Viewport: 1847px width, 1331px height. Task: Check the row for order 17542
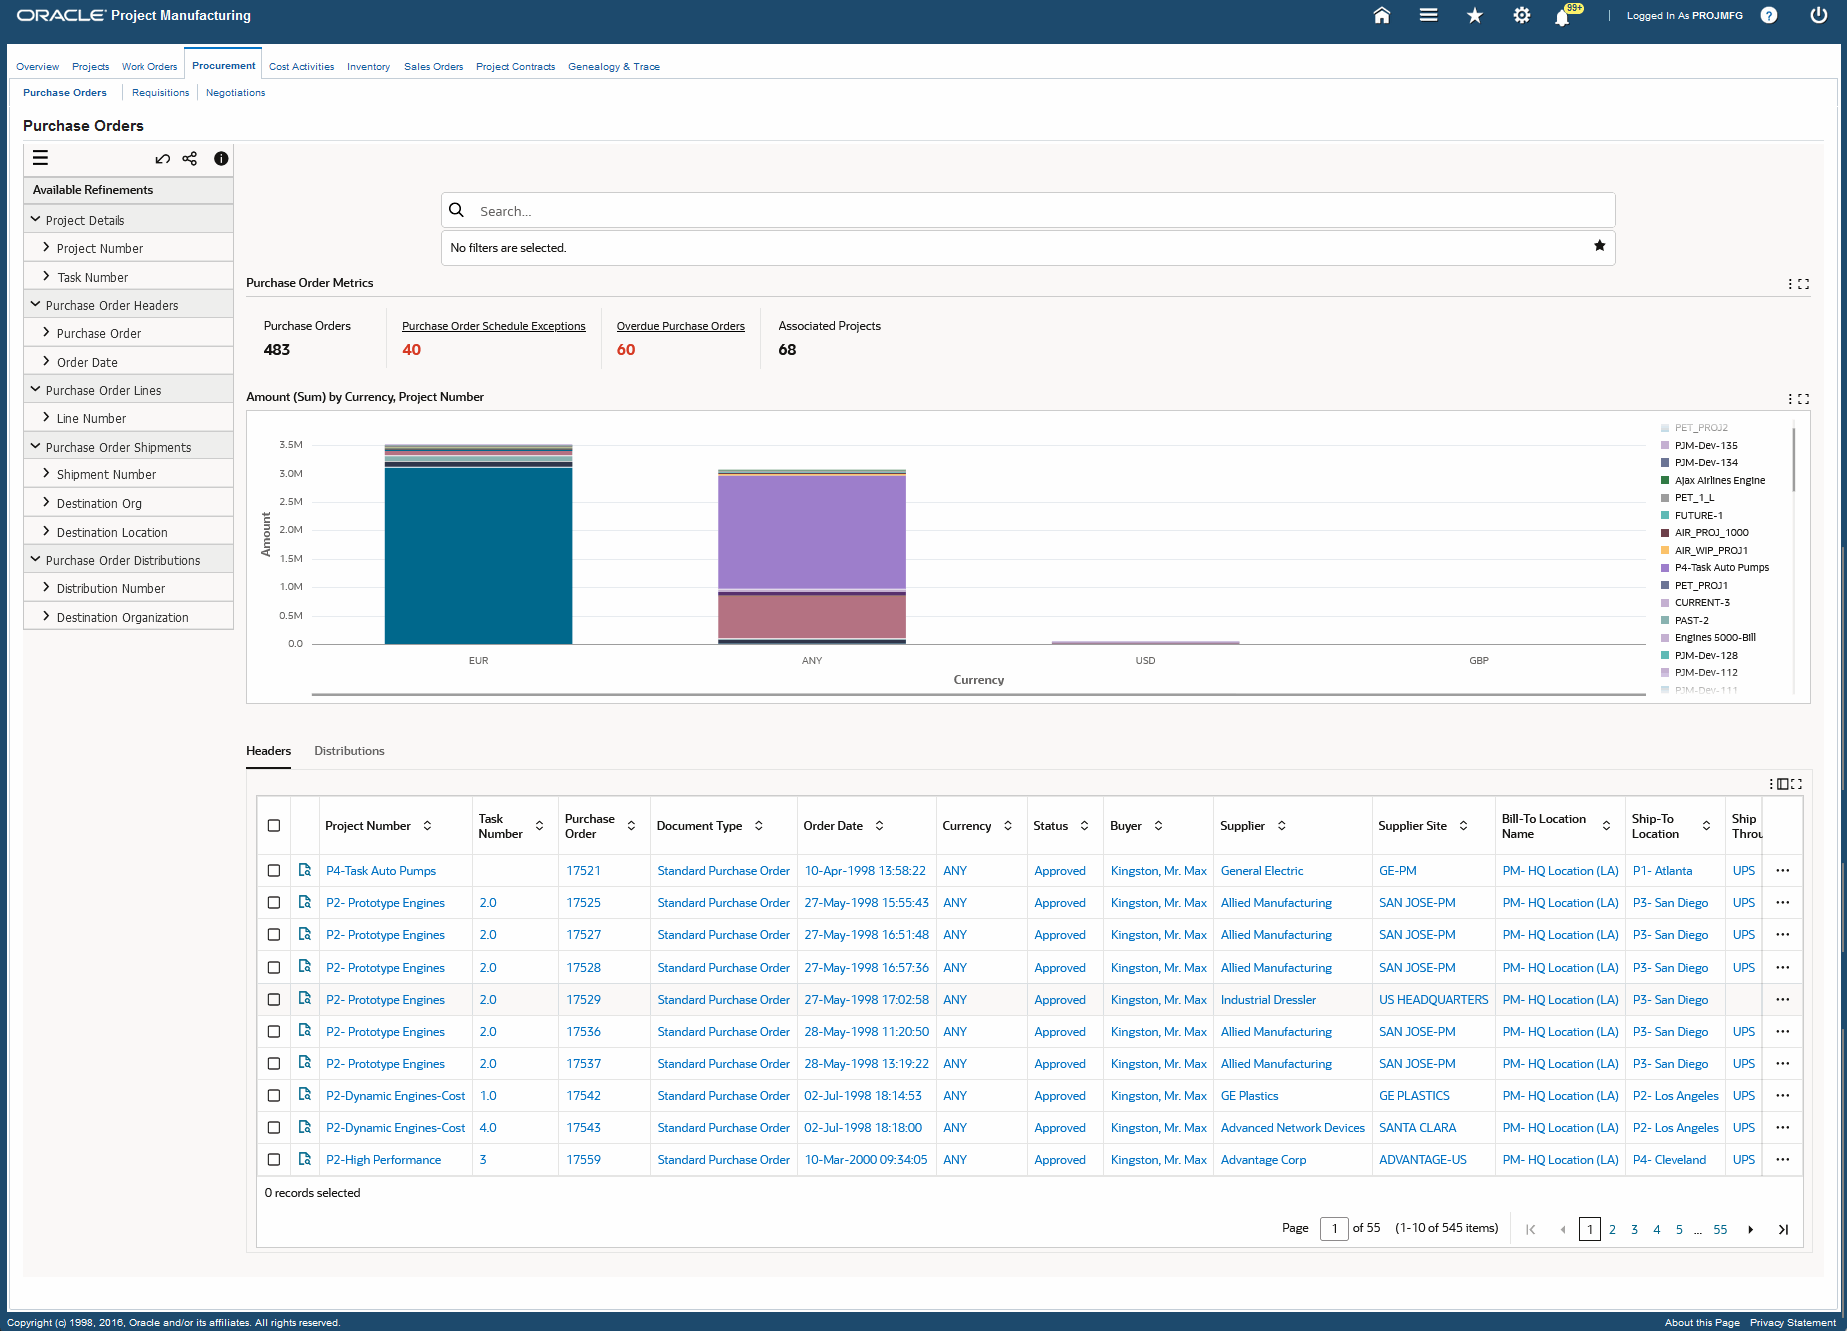coord(274,1095)
